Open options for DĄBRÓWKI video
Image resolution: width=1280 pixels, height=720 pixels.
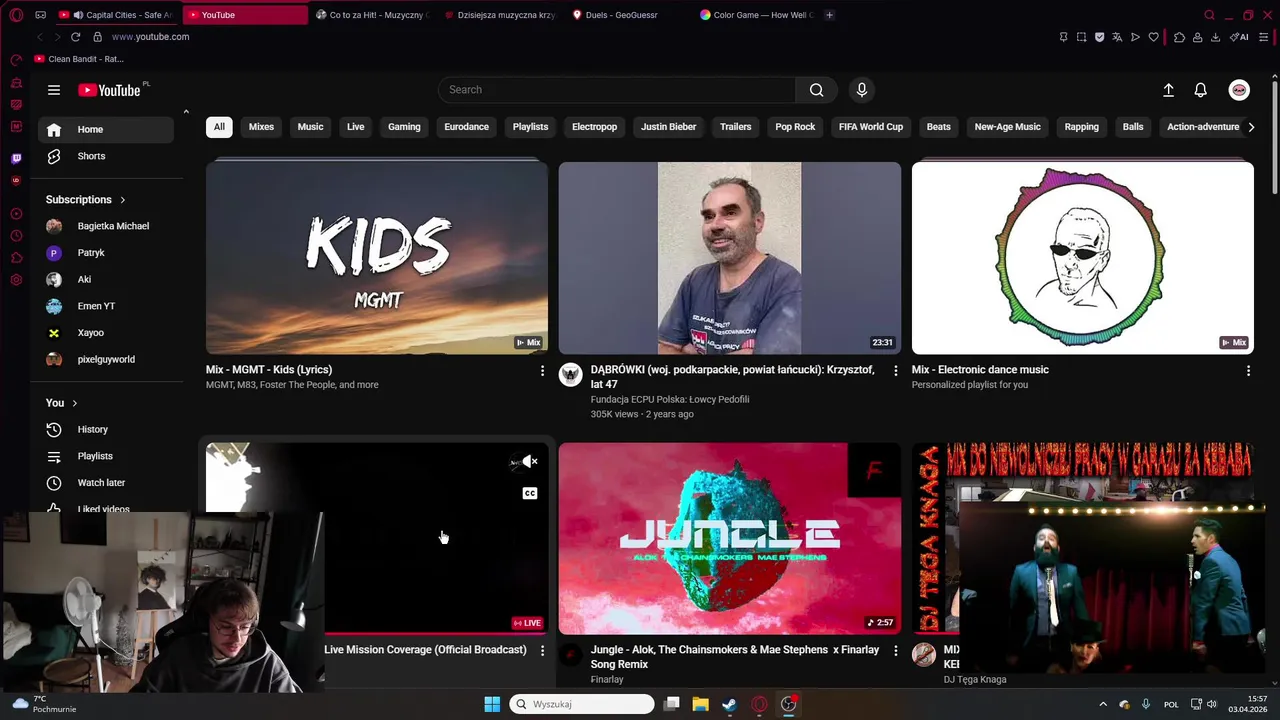[895, 371]
